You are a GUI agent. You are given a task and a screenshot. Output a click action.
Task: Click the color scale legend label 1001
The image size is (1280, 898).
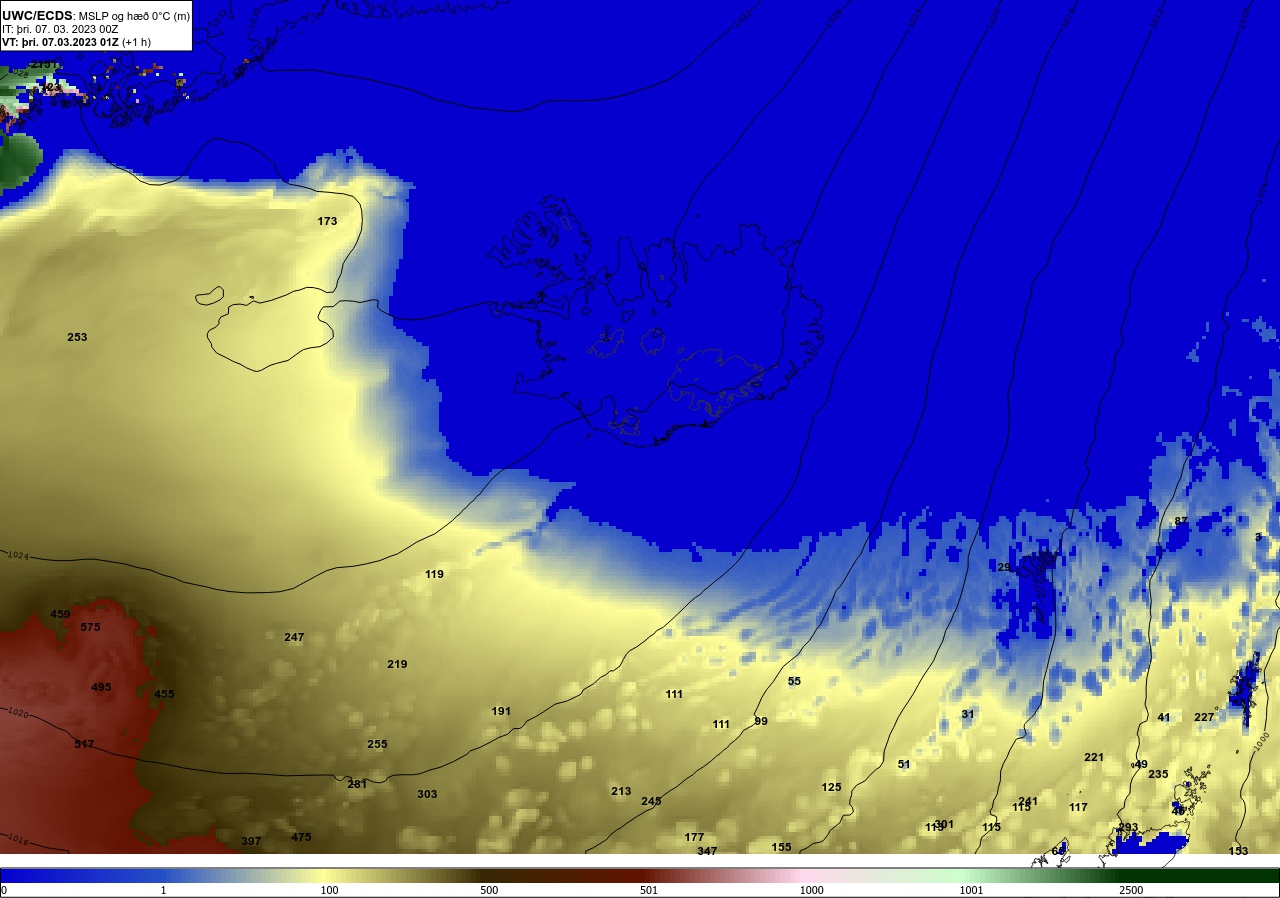tap(971, 890)
